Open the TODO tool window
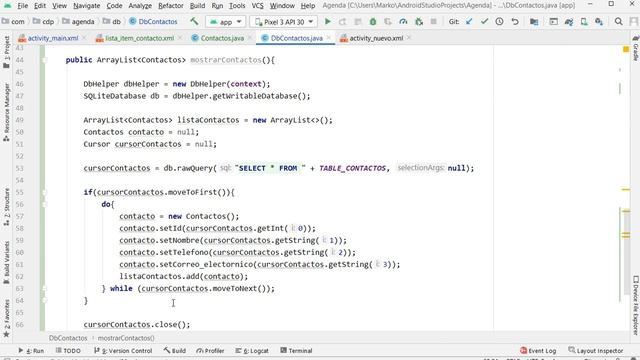The height and width of the screenshot is (360, 640). click(68, 351)
